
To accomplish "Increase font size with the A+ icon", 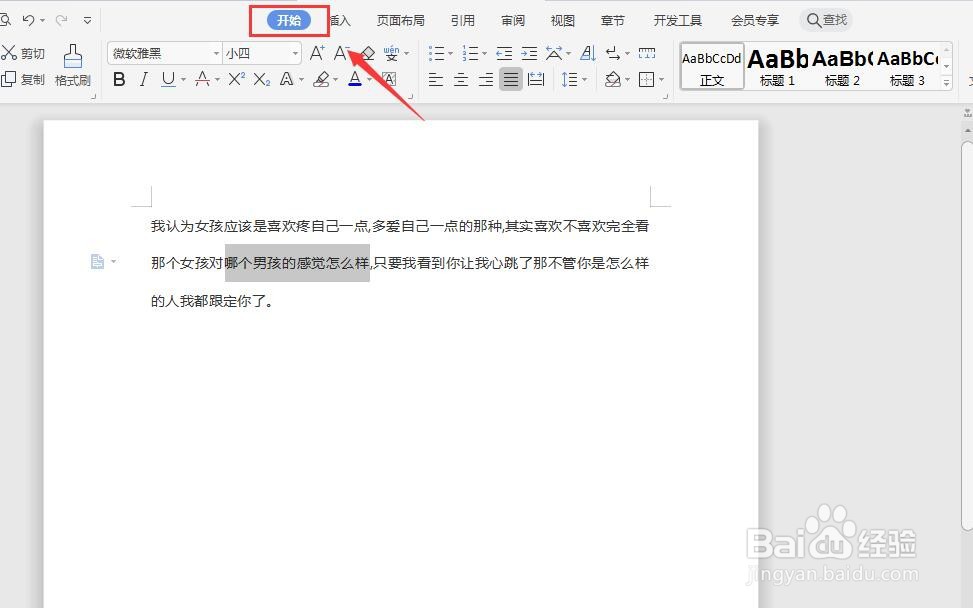I will click(x=317, y=52).
